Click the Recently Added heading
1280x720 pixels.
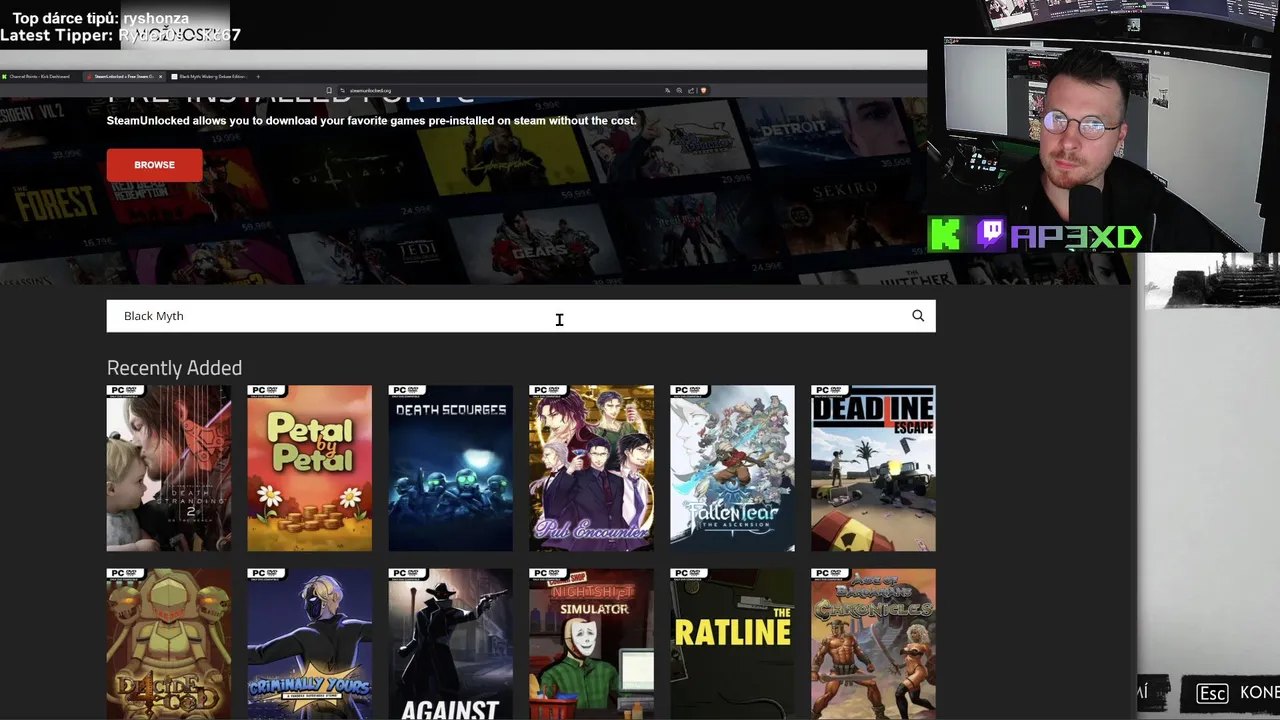click(174, 368)
